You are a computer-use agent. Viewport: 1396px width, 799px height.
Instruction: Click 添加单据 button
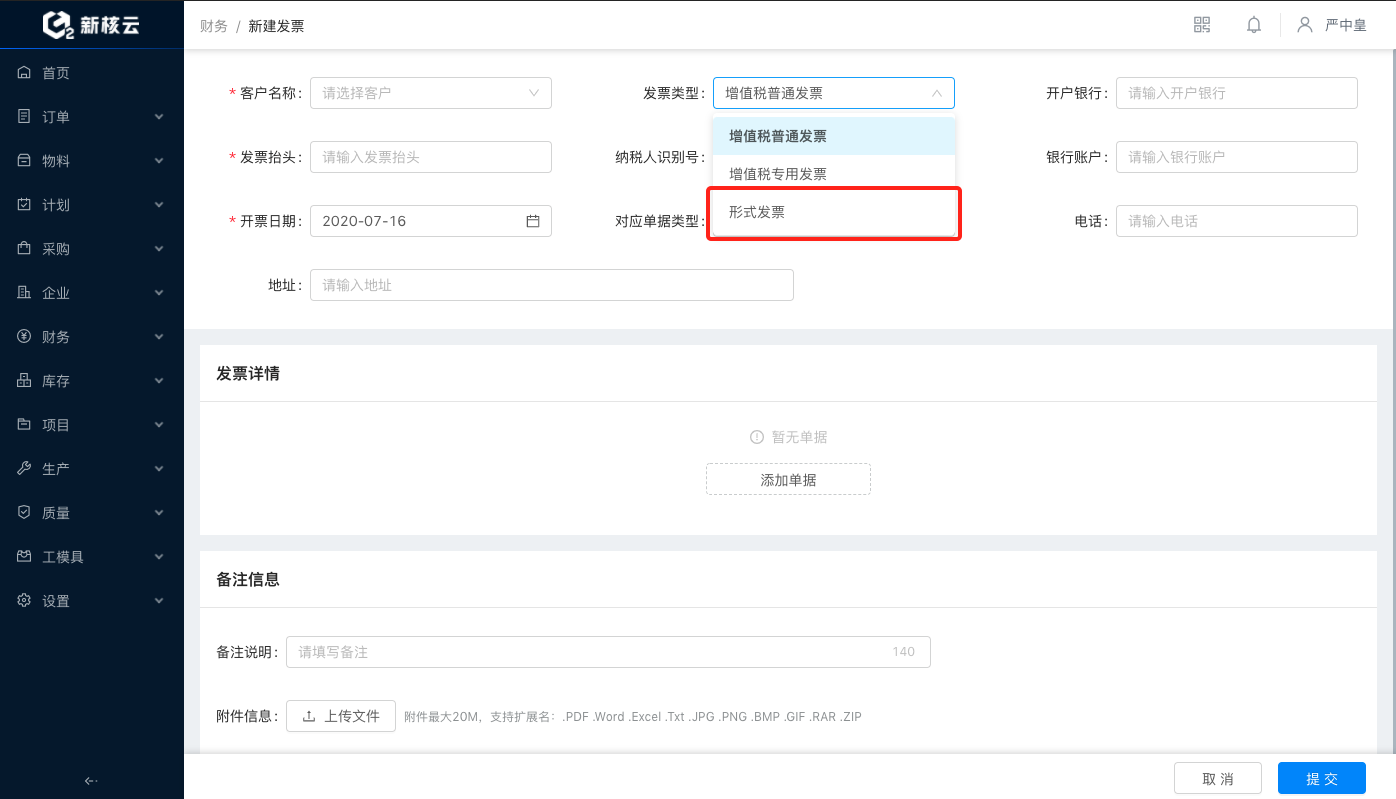(x=788, y=479)
